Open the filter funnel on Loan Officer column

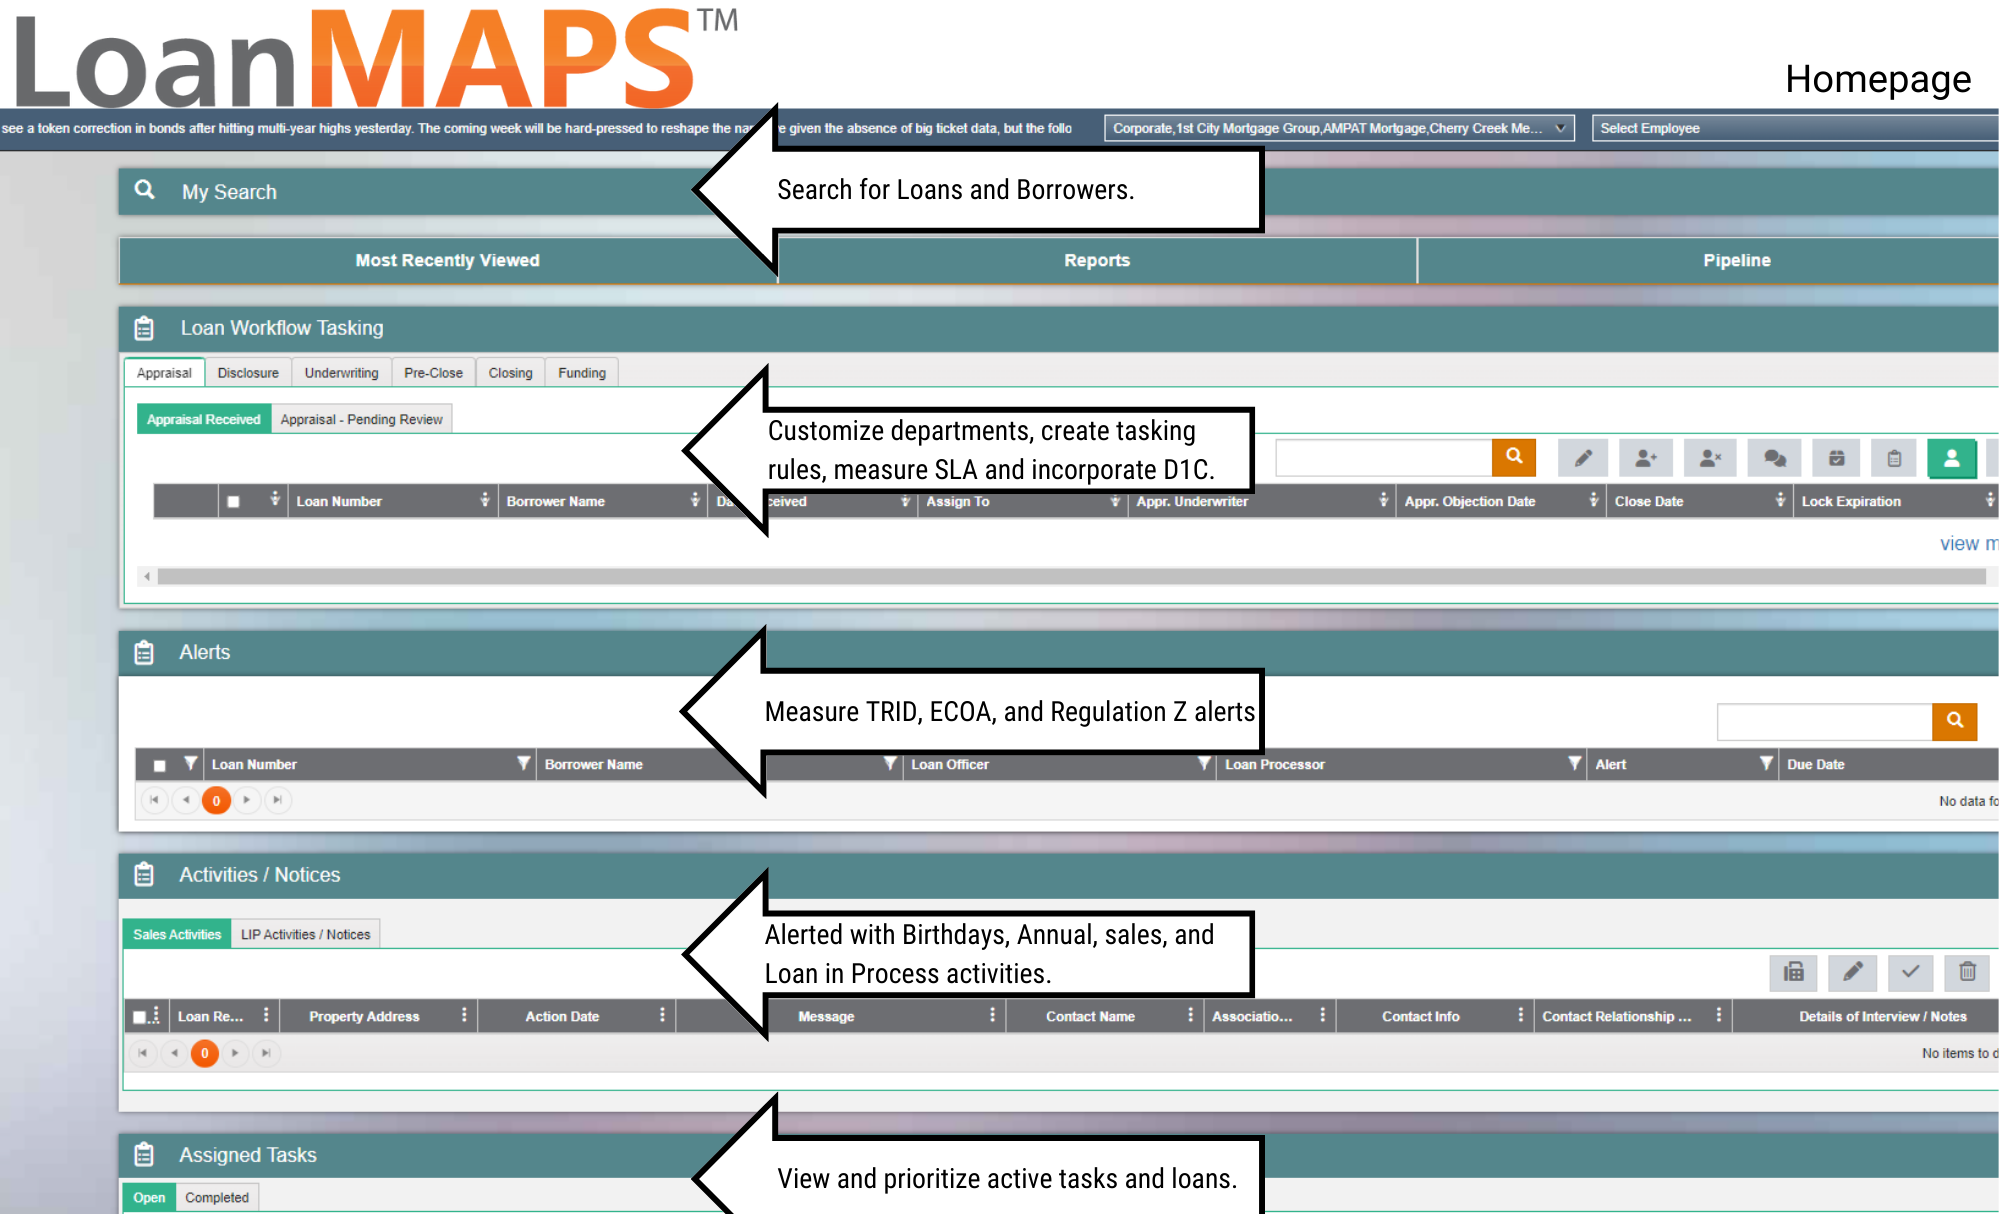click(1204, 763)
